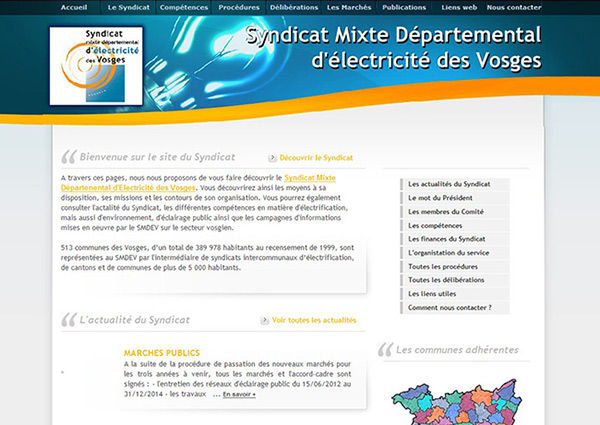Screen dimensions: 600x425
Task: Click arrow icon beside Découvrir le Syndicat
Action: (x=272, y=158)
